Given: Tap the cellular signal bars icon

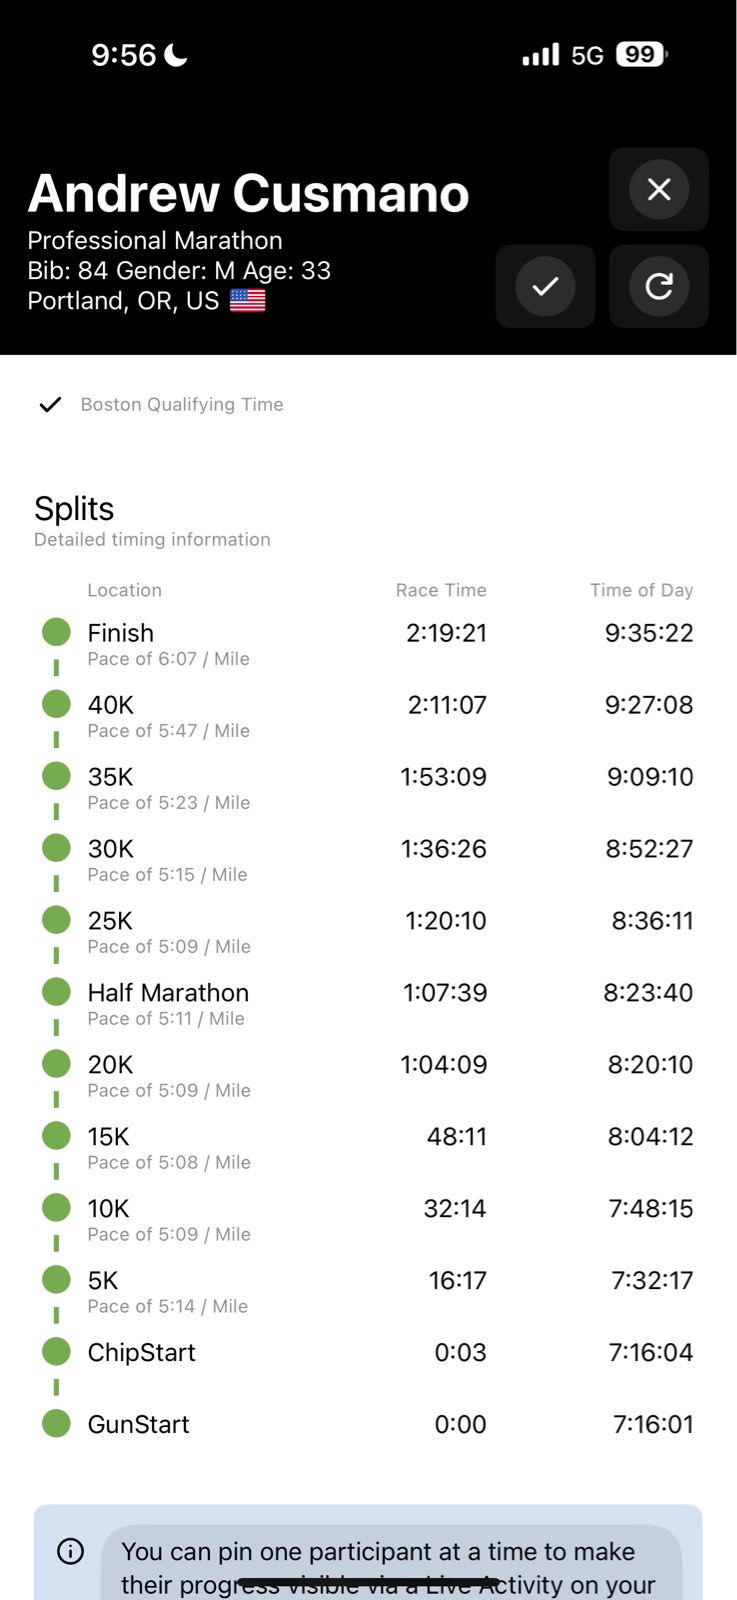Looking at the screenshot, I should point(540,55).
